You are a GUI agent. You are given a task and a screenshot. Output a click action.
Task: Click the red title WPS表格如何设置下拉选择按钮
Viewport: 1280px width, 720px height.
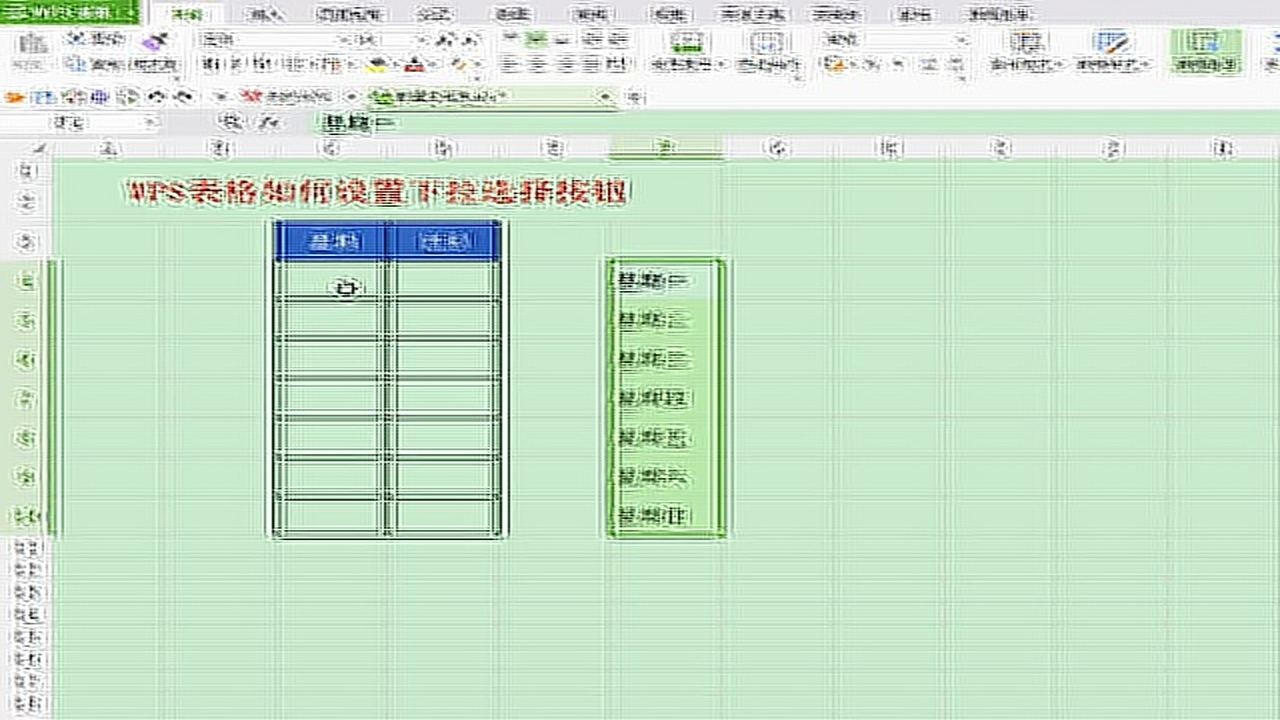coord(377,192)
